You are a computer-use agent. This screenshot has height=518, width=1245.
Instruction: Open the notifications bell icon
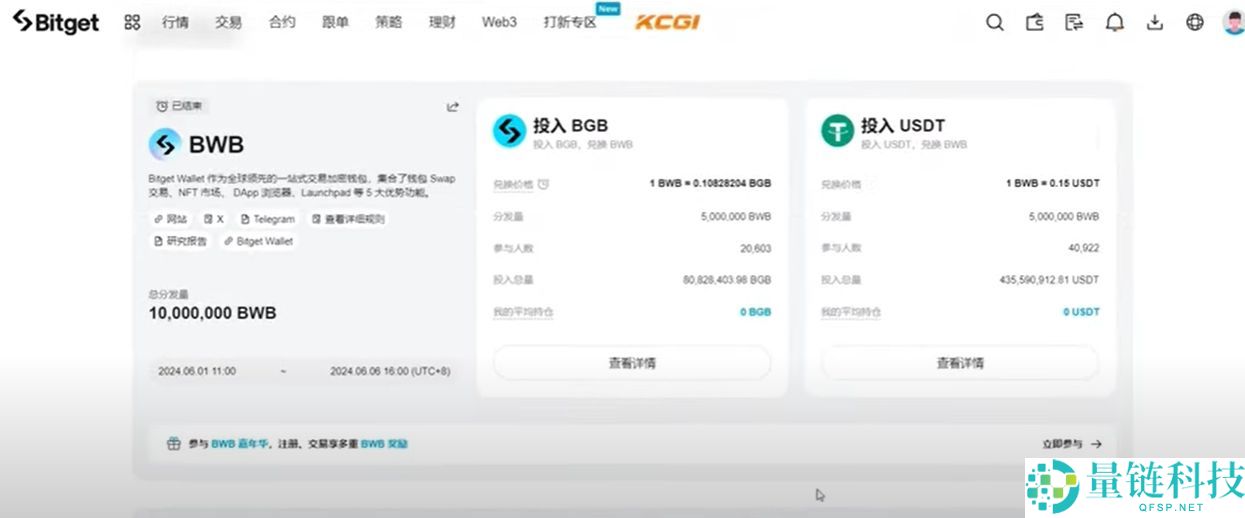point(1115,22)
